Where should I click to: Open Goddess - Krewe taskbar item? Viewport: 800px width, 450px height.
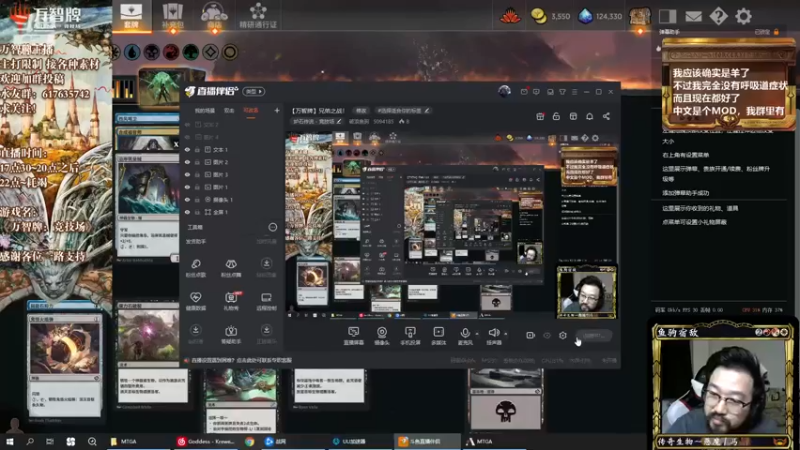coord(206,441)
